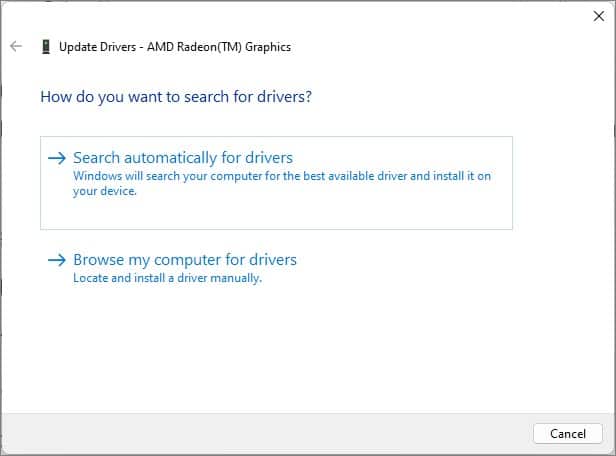The width and height of the screenshot is (616, 456).
Task: Go back using the back arrow
Action: point(16,46)
